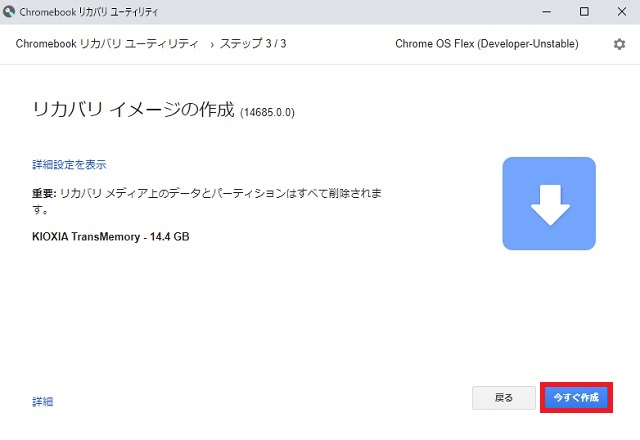Maximize the recovery utility window
Screen dimensions: 640x440
(x=584, y=12)
